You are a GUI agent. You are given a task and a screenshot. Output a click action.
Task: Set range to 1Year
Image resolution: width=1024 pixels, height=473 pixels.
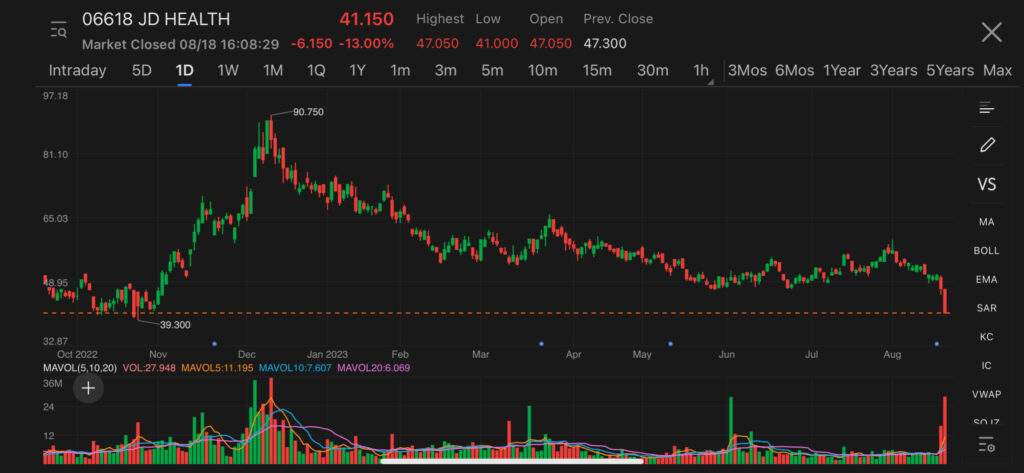[842, 71]
